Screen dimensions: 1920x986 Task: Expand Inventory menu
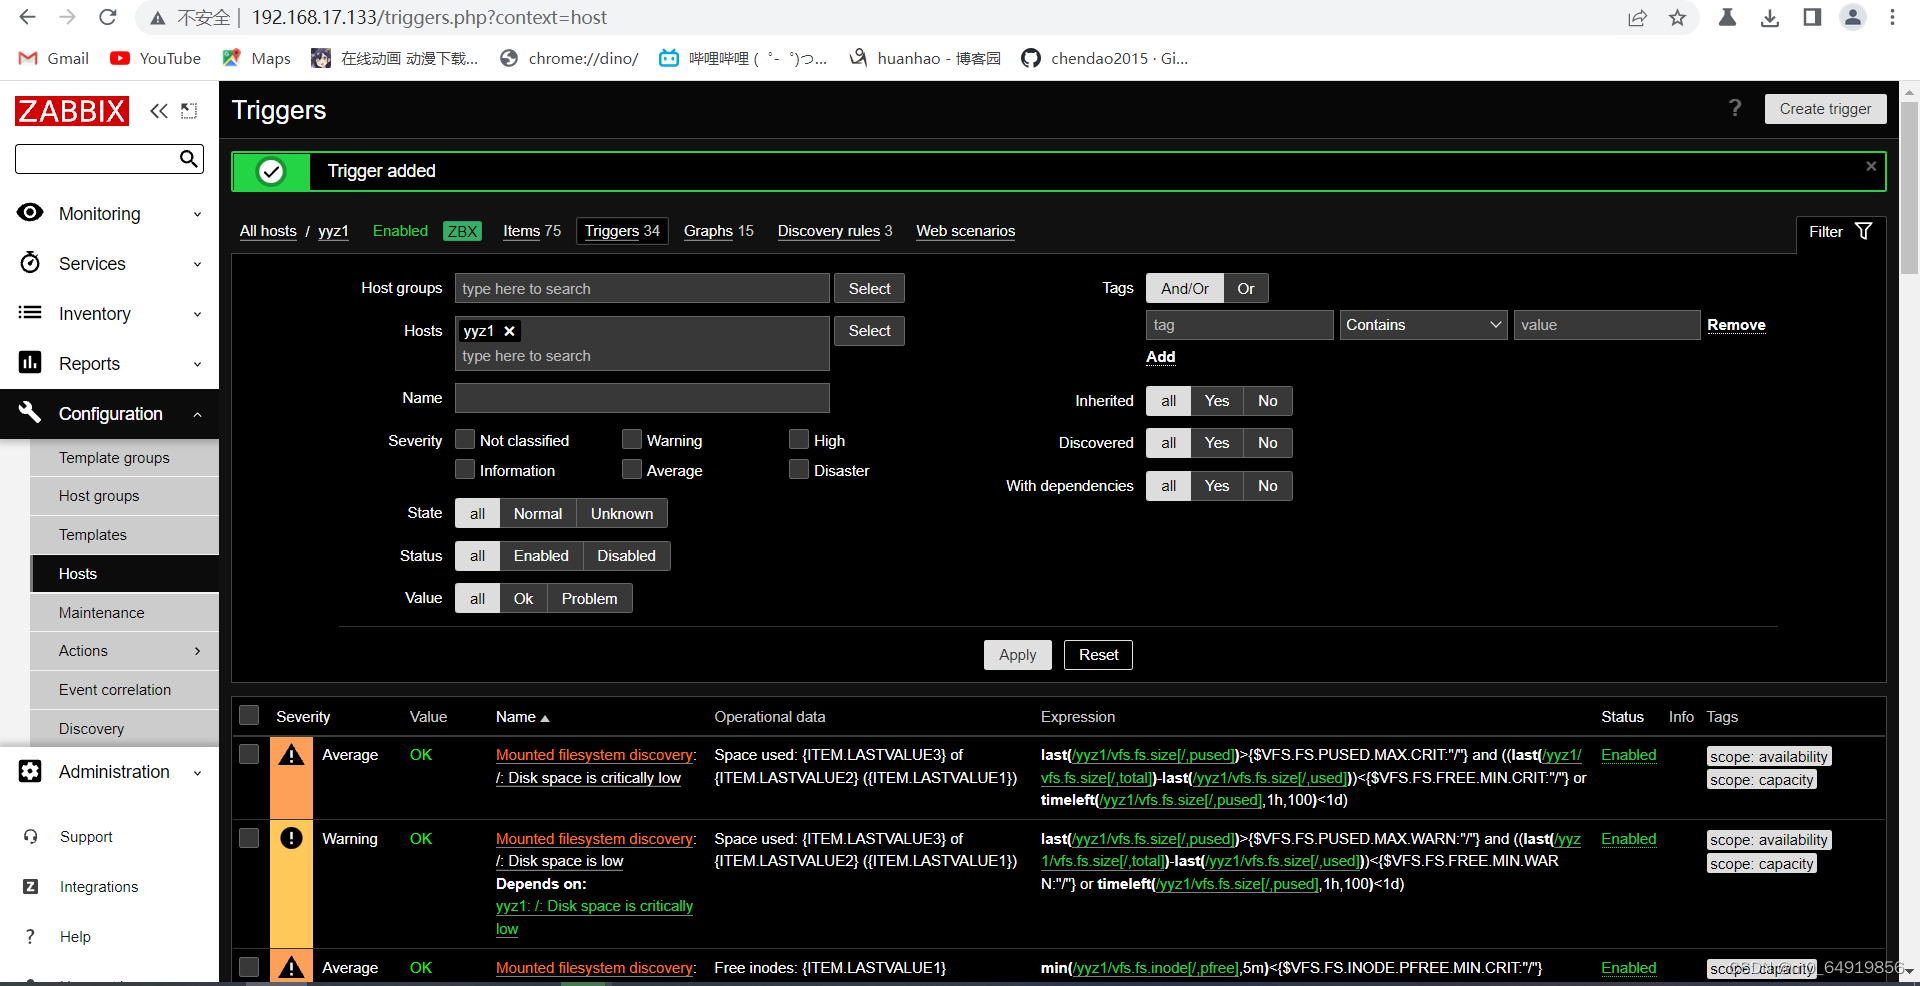pyautogui.click(x=109, y=314)
